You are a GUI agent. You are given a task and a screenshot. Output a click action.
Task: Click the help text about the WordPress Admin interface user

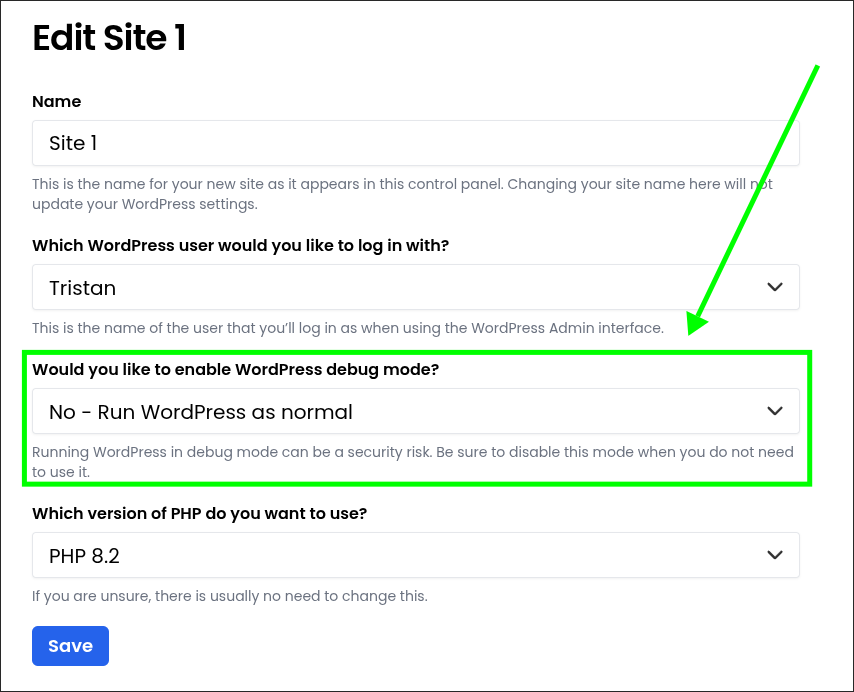(x=347, y=328)
